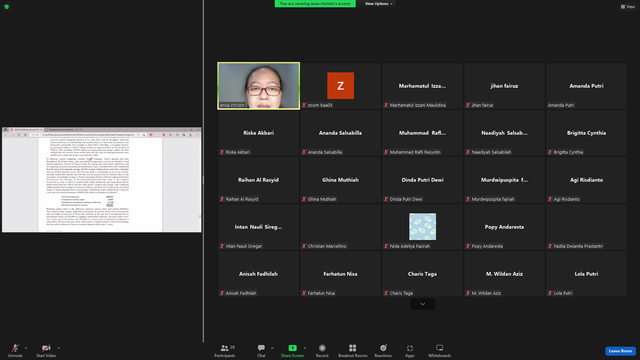Click muted mic icon beside Charis Taga label
The height and width of the screenshot is (360, 640).
coord(386,293)
